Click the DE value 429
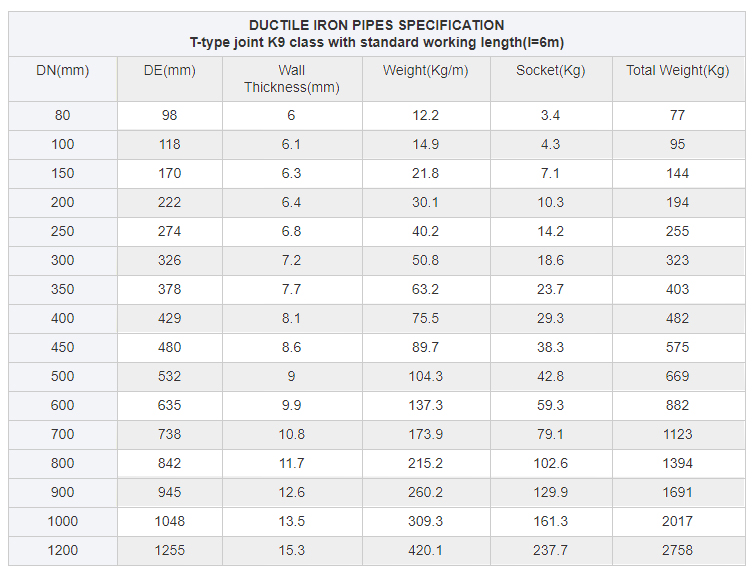This screenshot has width=754, height=570. (x=169, y=318)
